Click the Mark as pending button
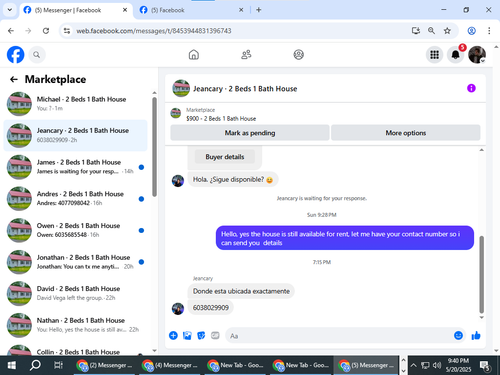The image size is (500, 375). 250,133
